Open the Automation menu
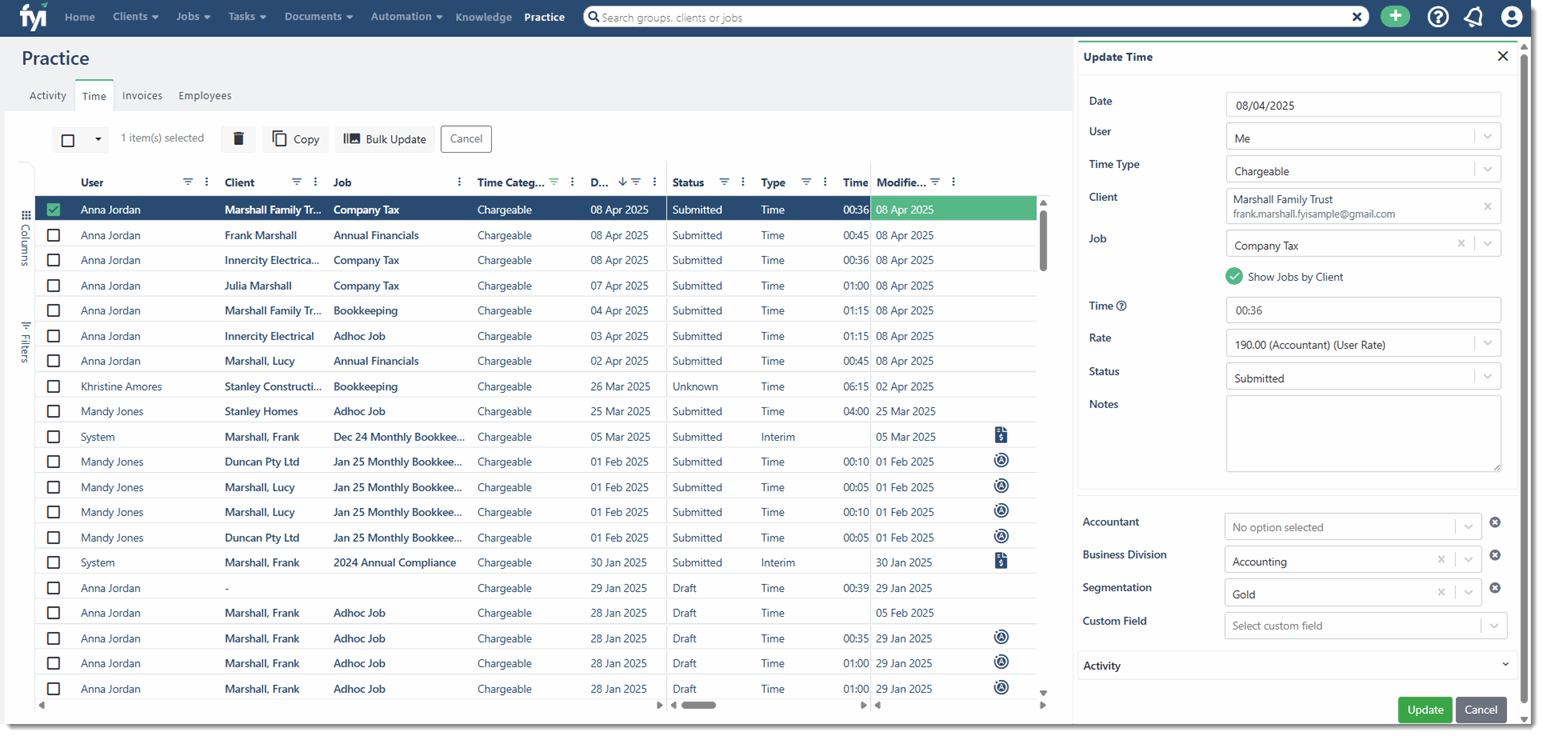Screen dimensions: 1543x736 pos(407,17)
